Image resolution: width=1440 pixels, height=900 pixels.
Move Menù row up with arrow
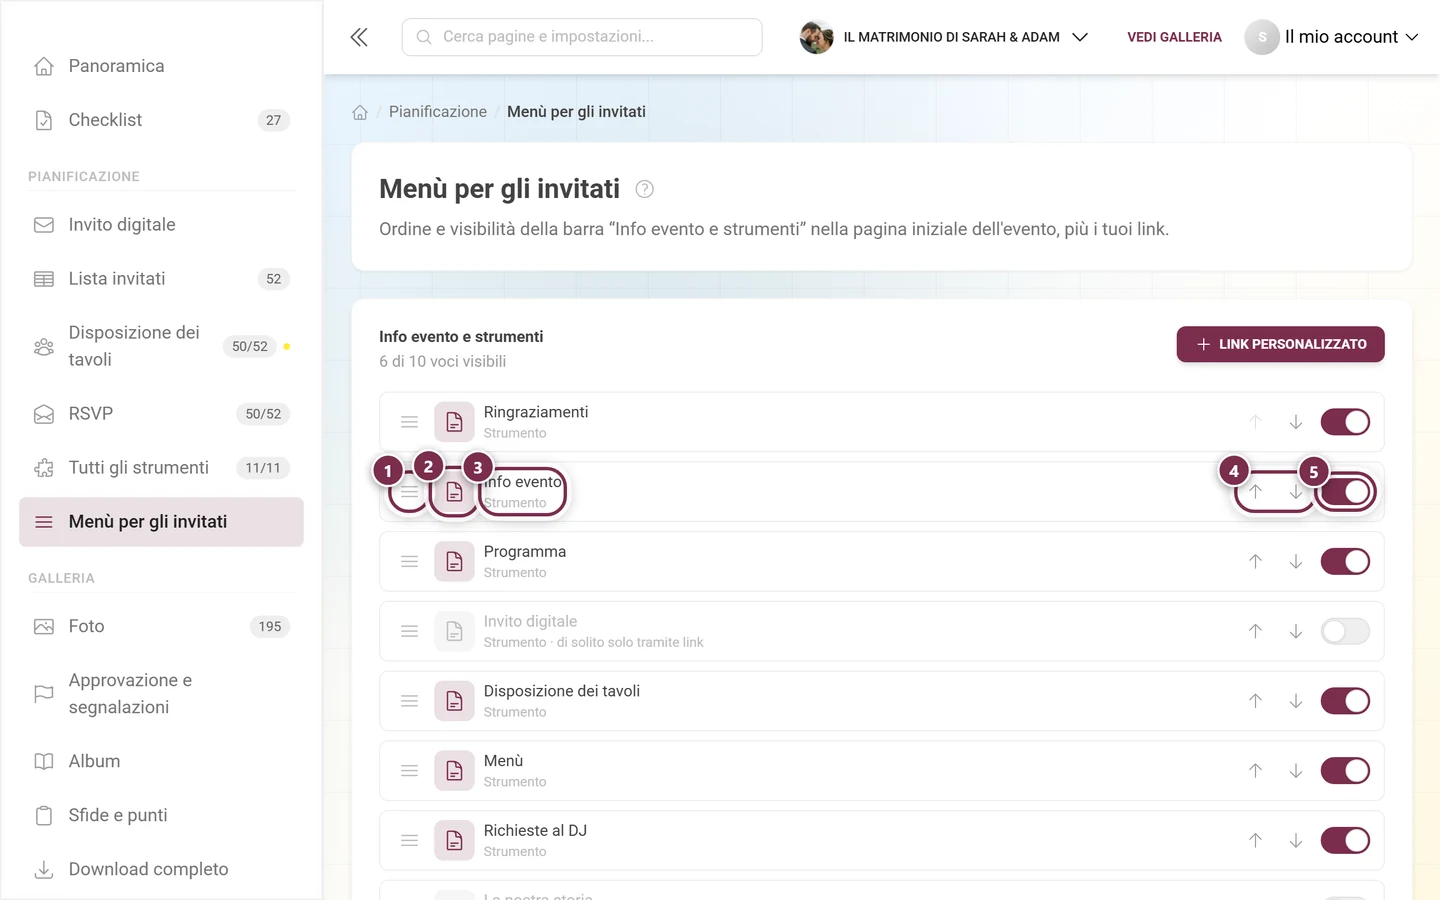coord(1255,771)
